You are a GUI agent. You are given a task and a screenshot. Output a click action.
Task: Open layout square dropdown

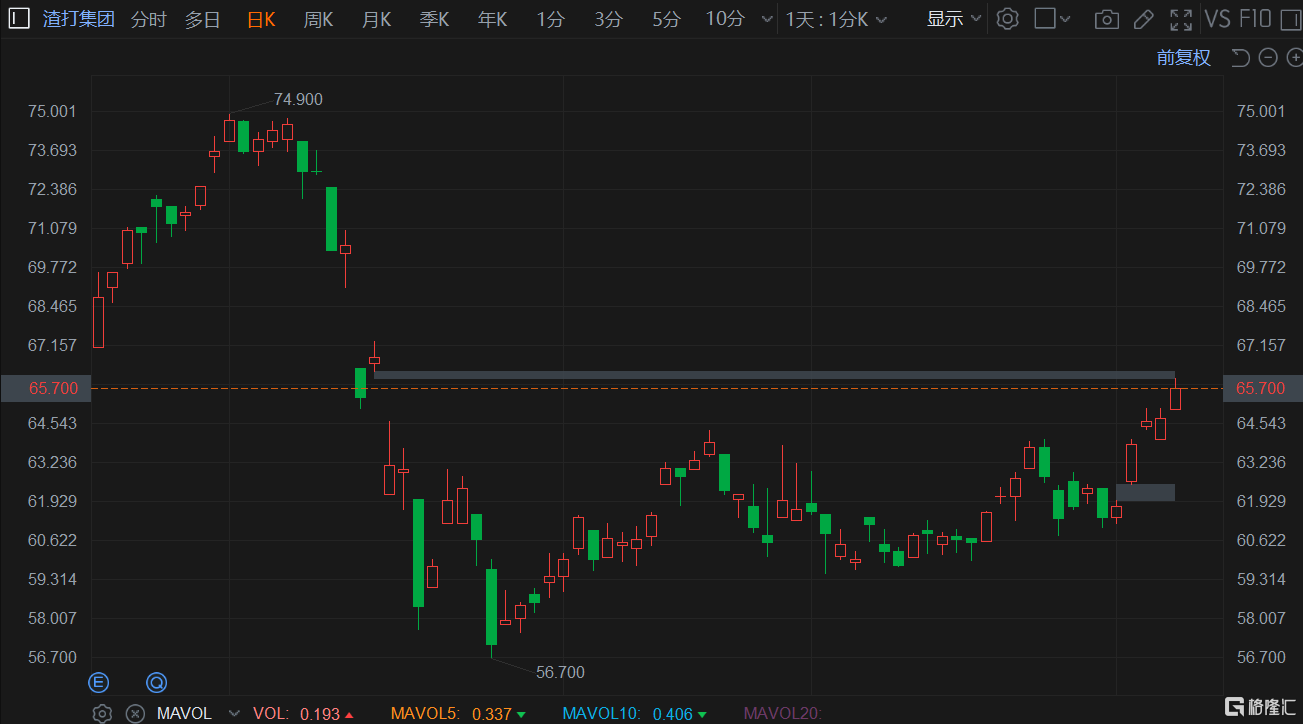(x=1052, y=19)
